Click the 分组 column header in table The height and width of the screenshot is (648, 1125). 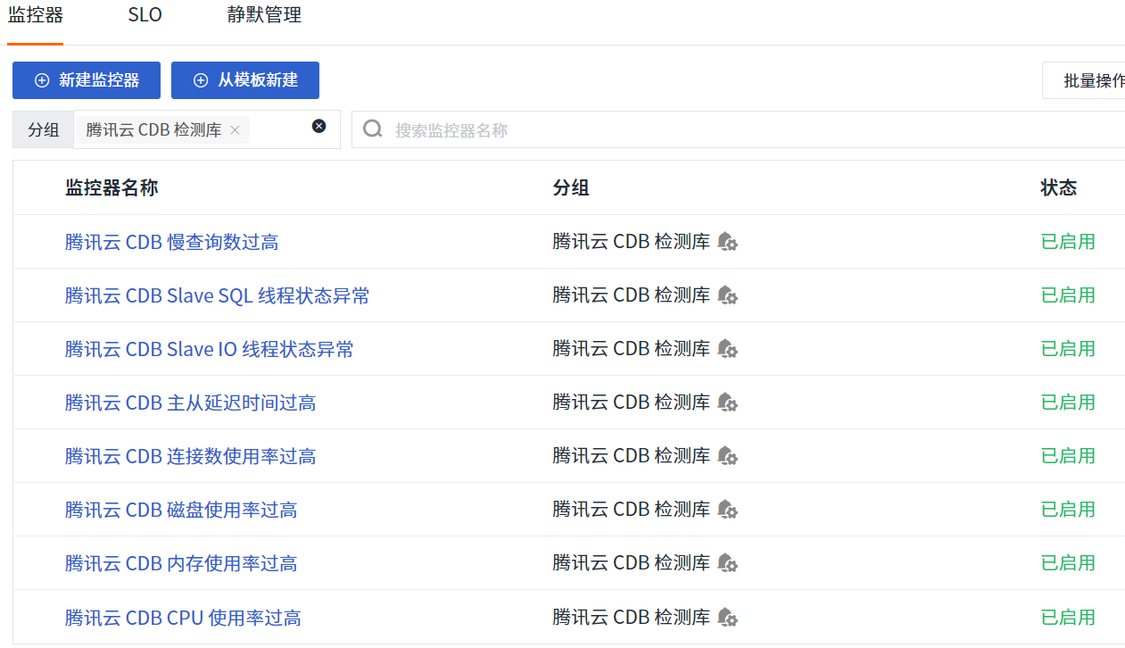571,188
